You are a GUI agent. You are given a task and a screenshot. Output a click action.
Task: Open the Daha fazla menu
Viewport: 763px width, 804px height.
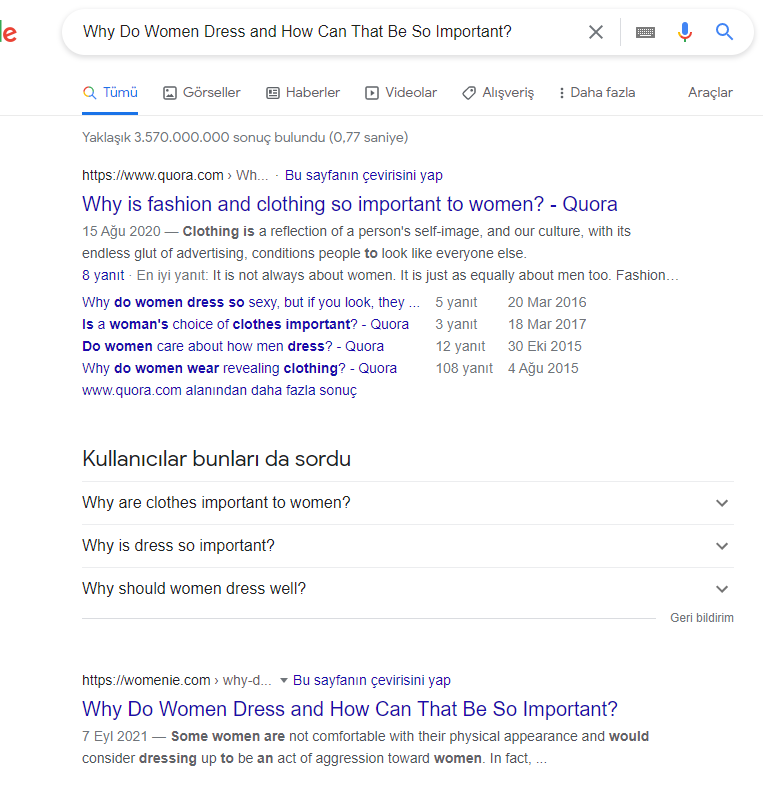point(597,92)
